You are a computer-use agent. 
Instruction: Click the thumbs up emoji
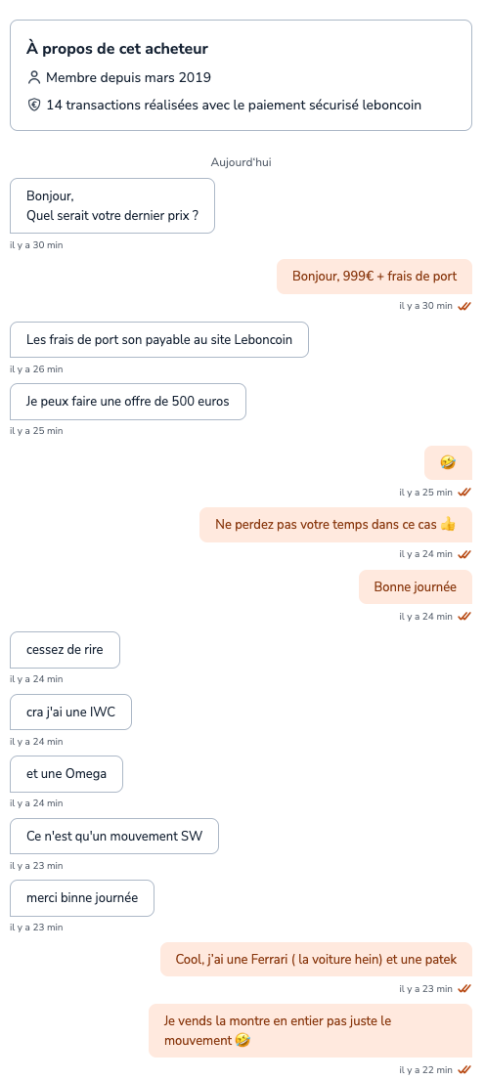coord(448,525)
